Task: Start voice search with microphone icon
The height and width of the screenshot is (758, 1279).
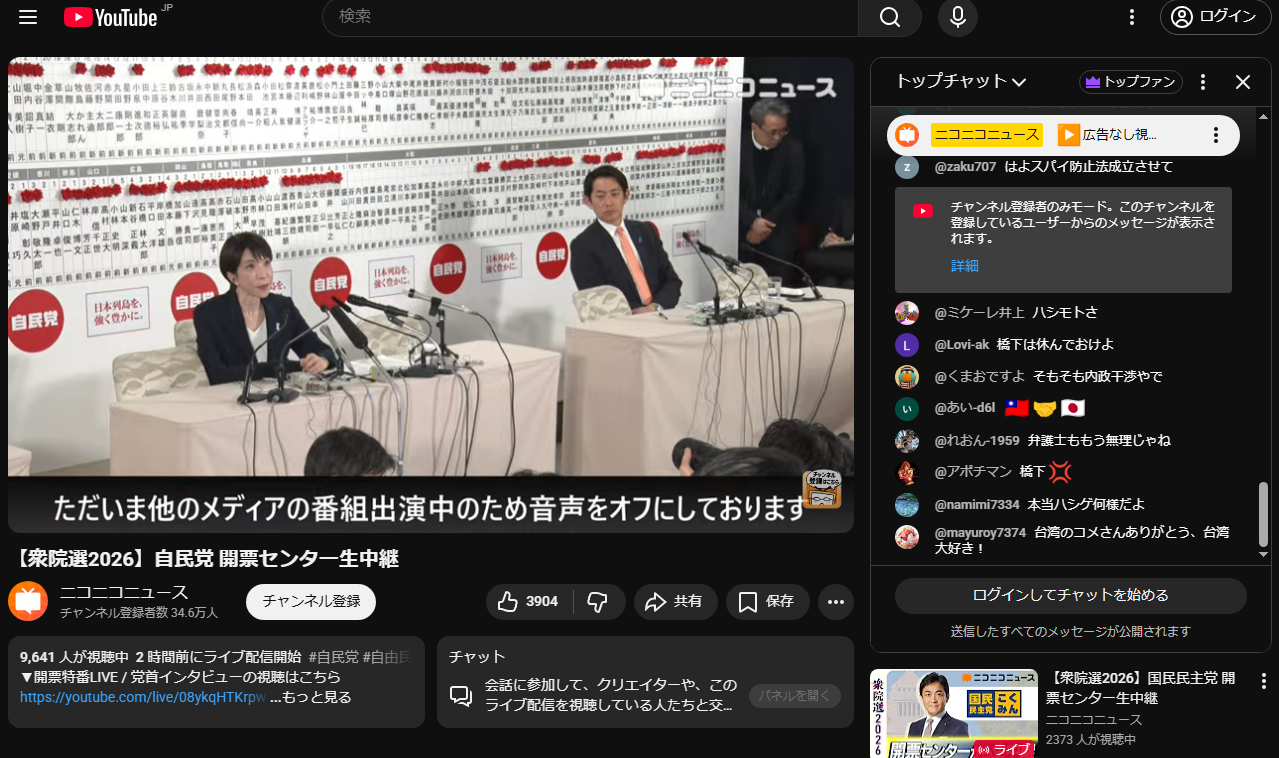Action: click(957, 17)
